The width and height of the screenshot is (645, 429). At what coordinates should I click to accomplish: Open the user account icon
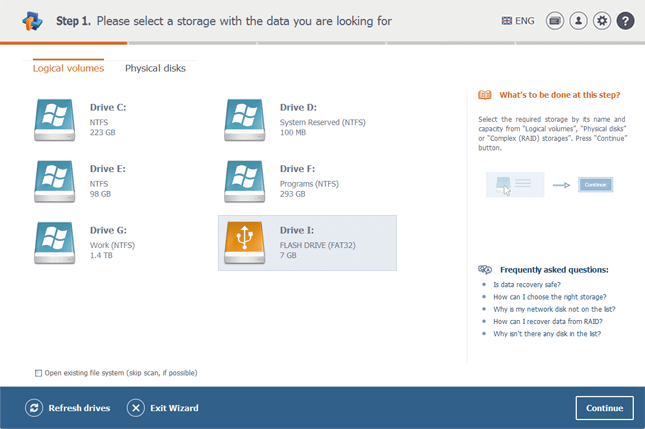pos(579,20)
